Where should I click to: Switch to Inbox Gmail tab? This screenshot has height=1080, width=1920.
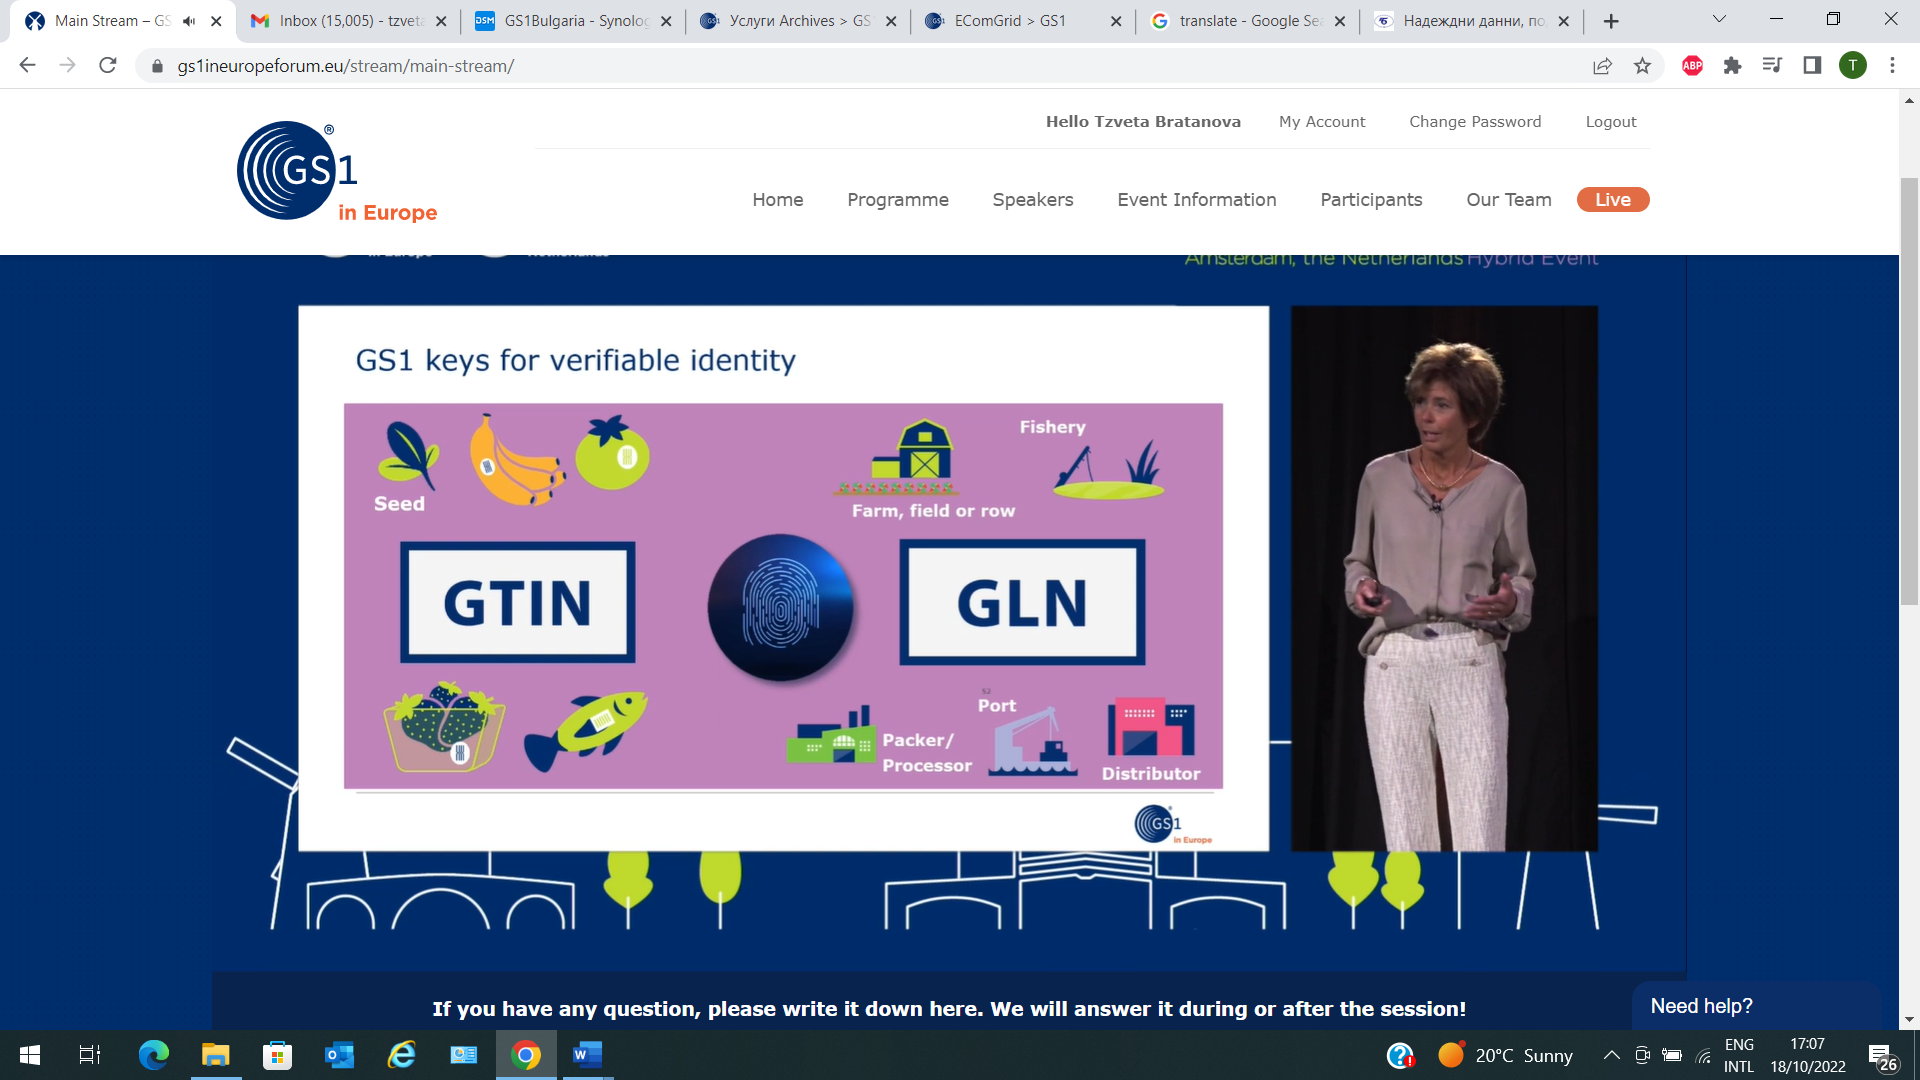coord(350,21)
